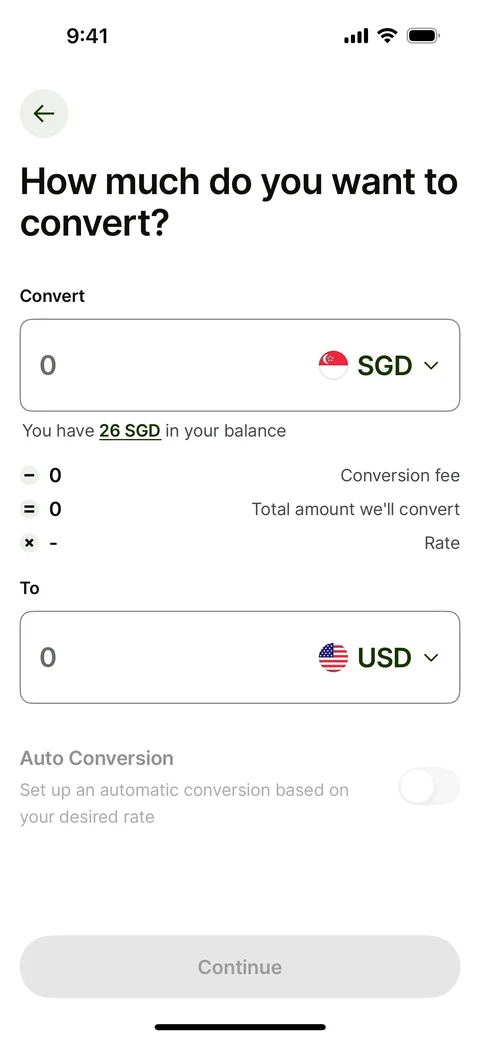Tap the Auto Conversion heading
480x1040 pixels.
click(97, 758)
